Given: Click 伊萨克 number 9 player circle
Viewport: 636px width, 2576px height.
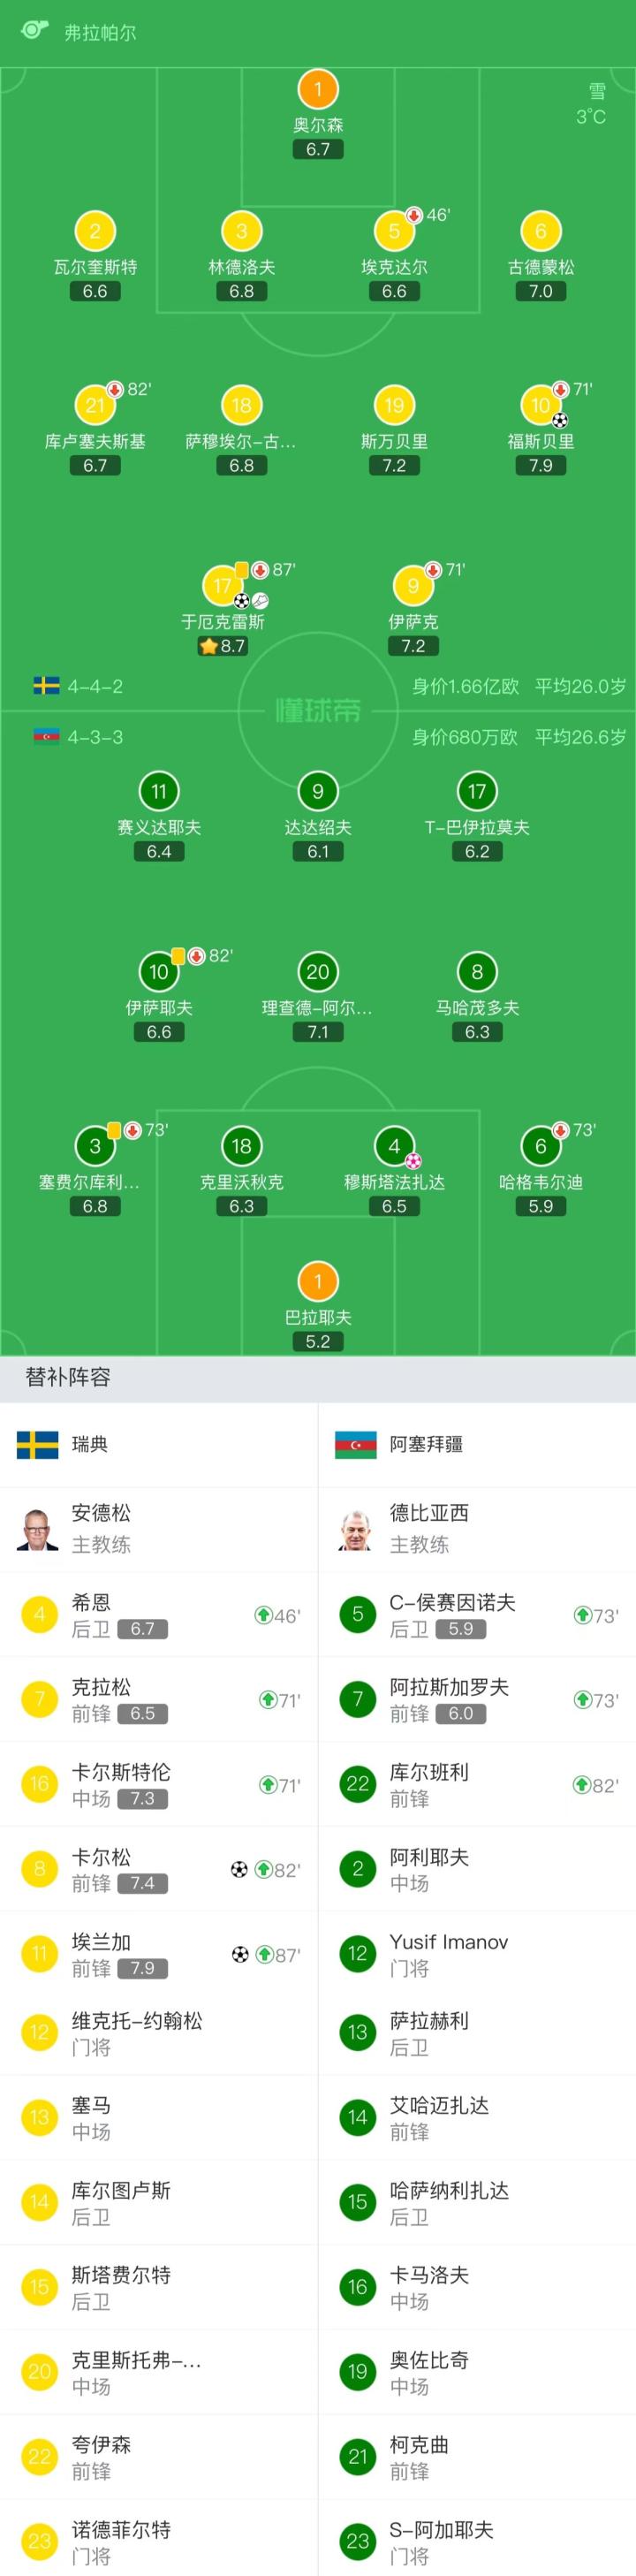Looking at the screenshot, I should [x=413, y=586].
